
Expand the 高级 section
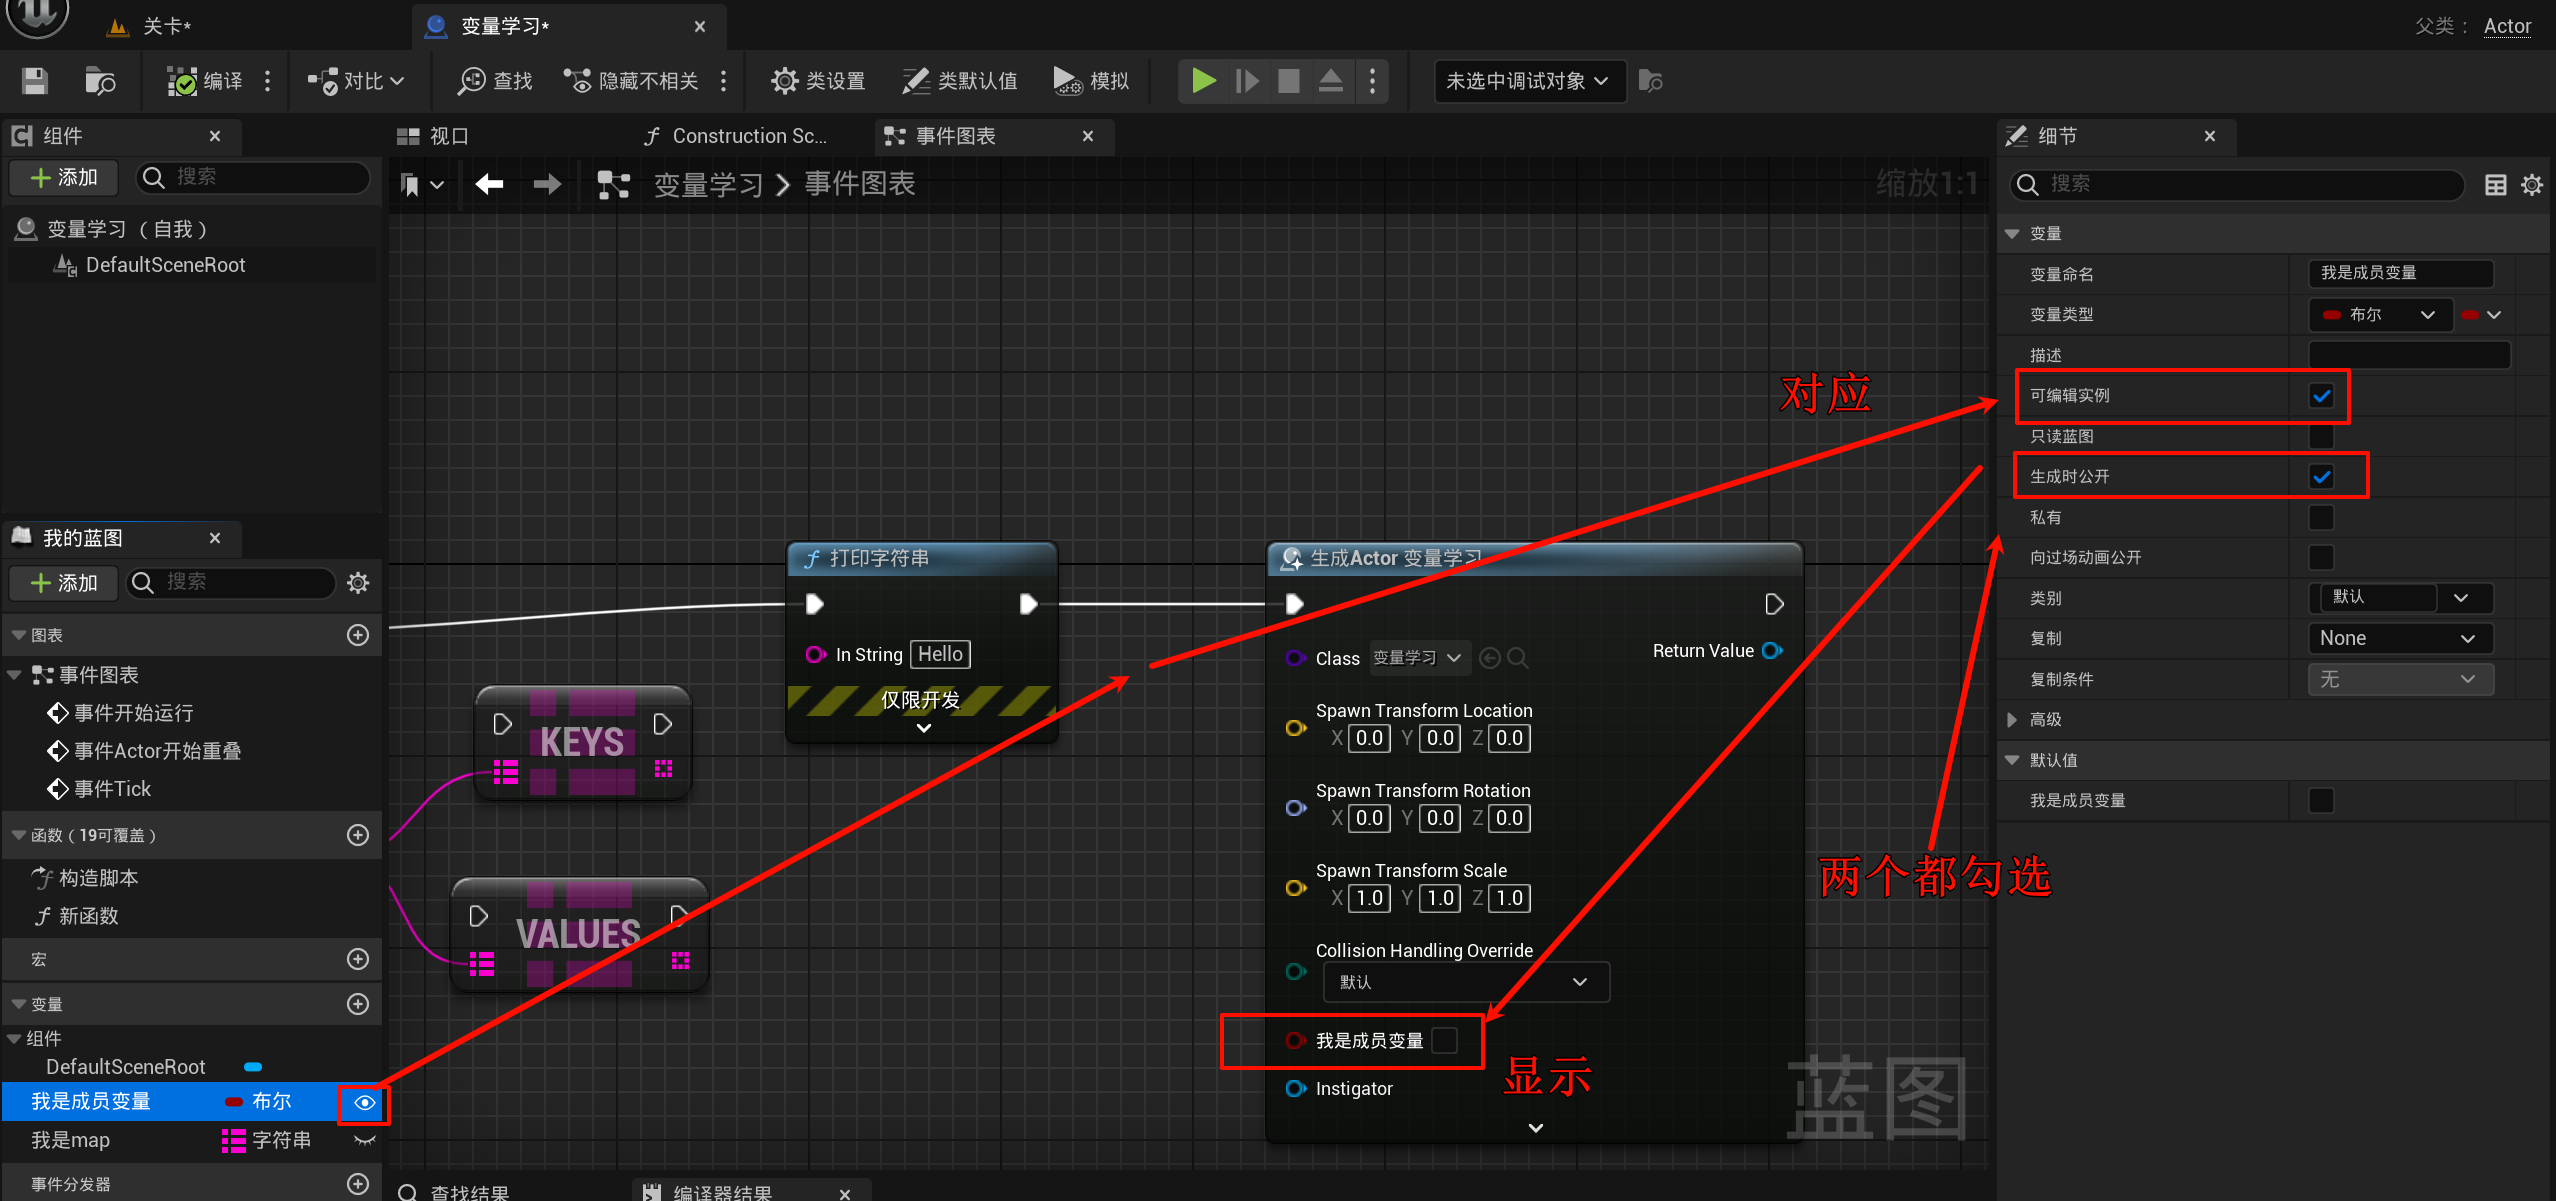(x=2012, y=719)
